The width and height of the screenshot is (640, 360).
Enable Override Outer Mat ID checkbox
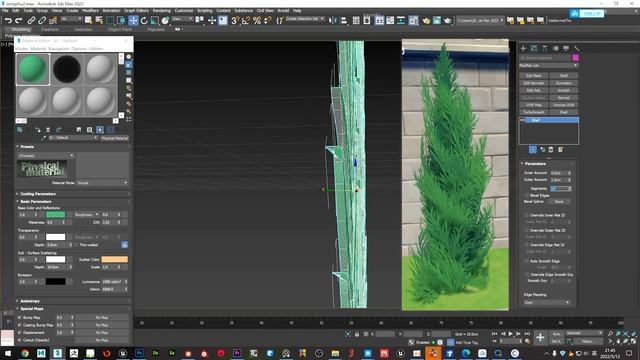click(x=527, y=230)
